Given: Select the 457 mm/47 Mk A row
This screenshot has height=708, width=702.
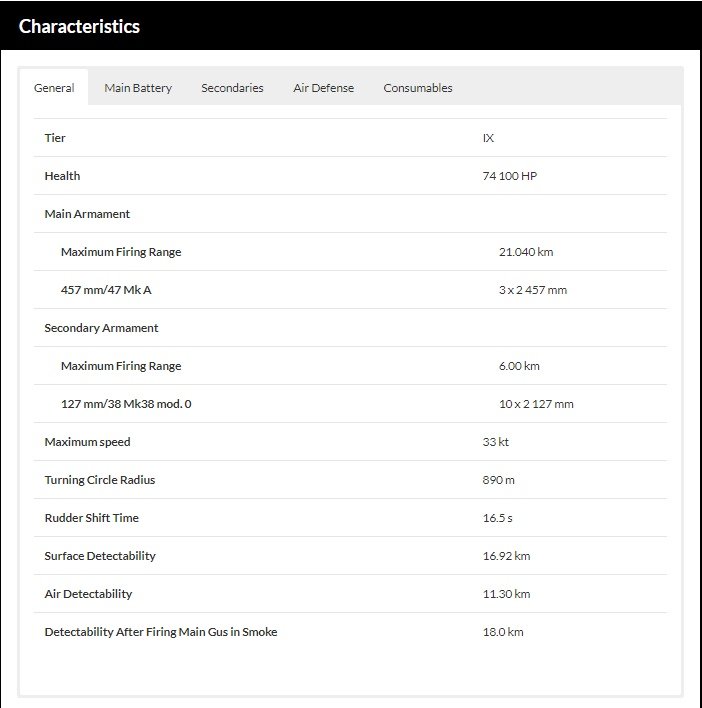Looking at the screenshot, I should point(350,289).
